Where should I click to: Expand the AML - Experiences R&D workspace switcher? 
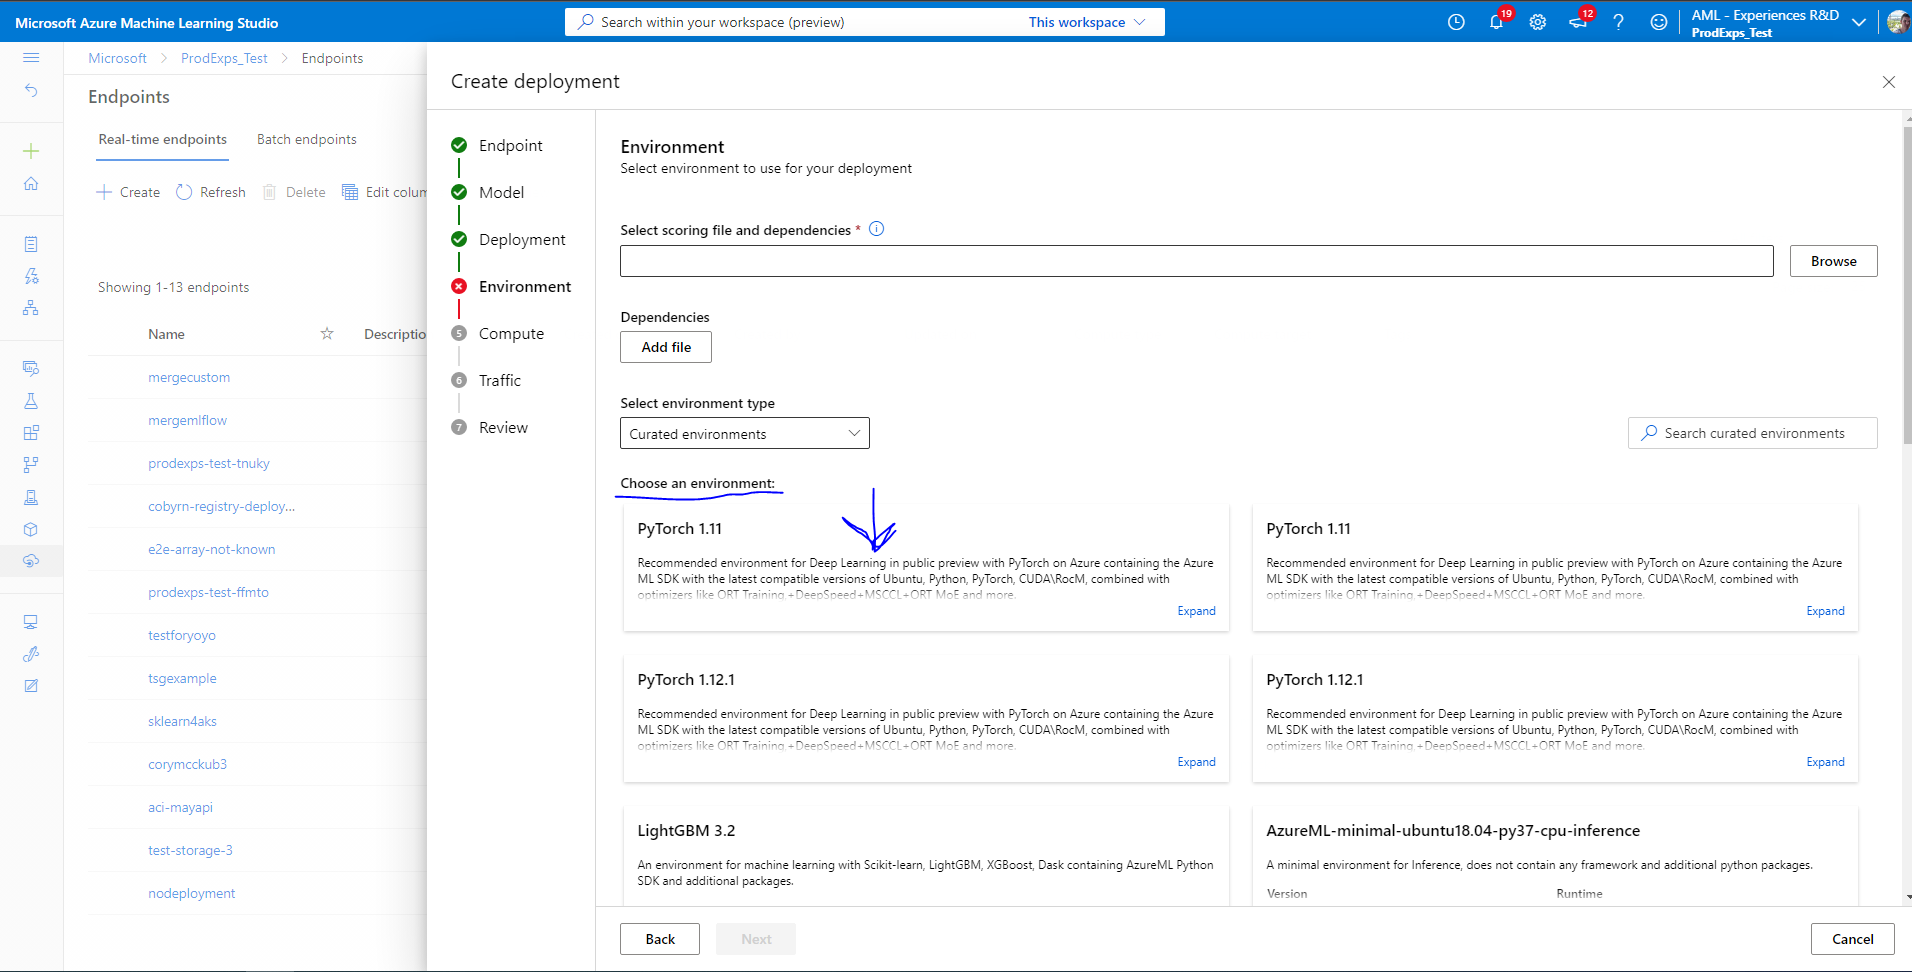pos(1860,21)
